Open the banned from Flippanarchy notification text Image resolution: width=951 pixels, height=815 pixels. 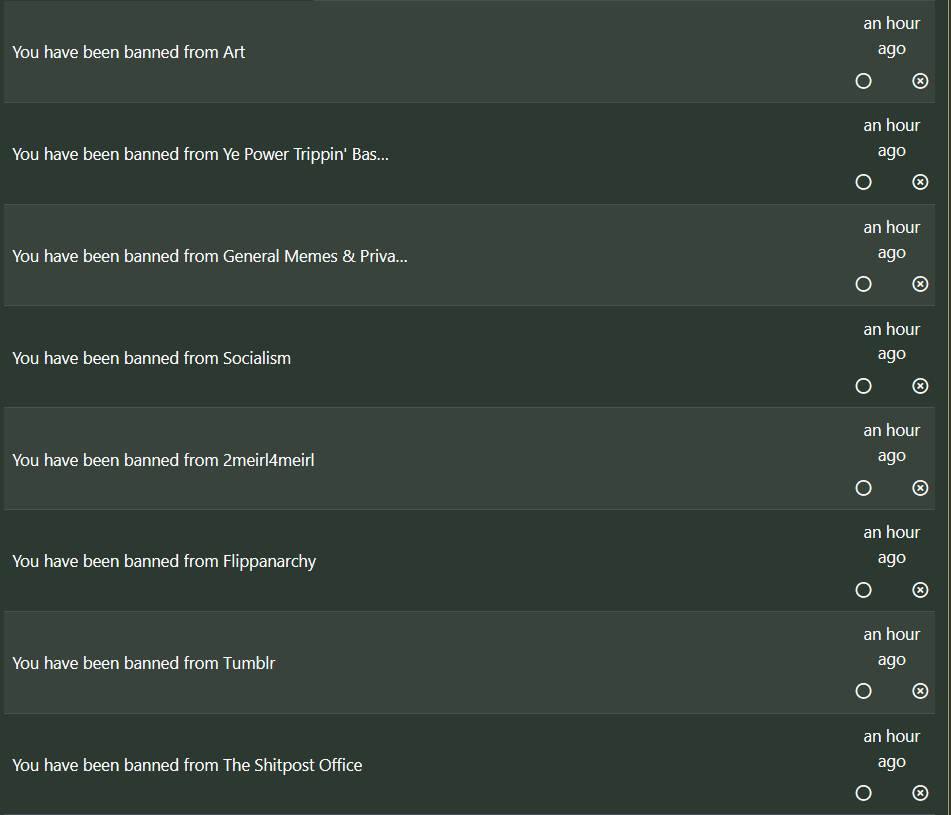coord(164,561)
